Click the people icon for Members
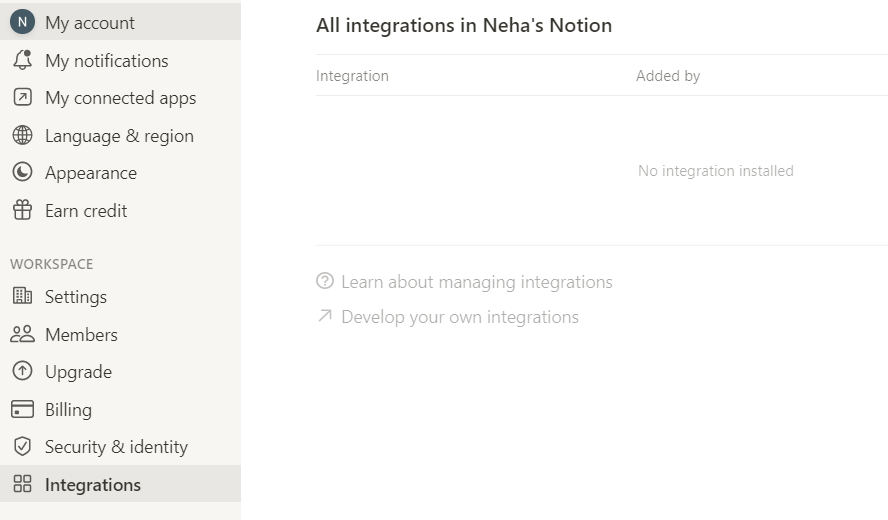This screenshot has width=888, height=520. (x=22, y=335)
